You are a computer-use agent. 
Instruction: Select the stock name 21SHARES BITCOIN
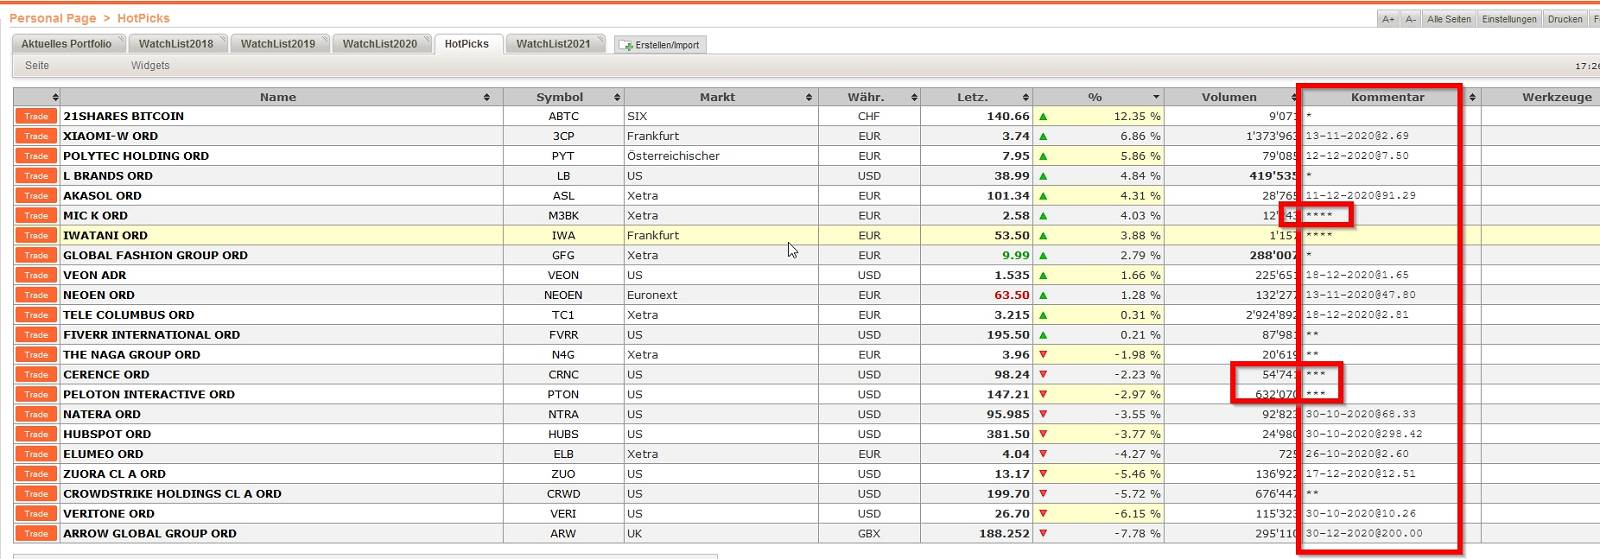click(123, 116)
